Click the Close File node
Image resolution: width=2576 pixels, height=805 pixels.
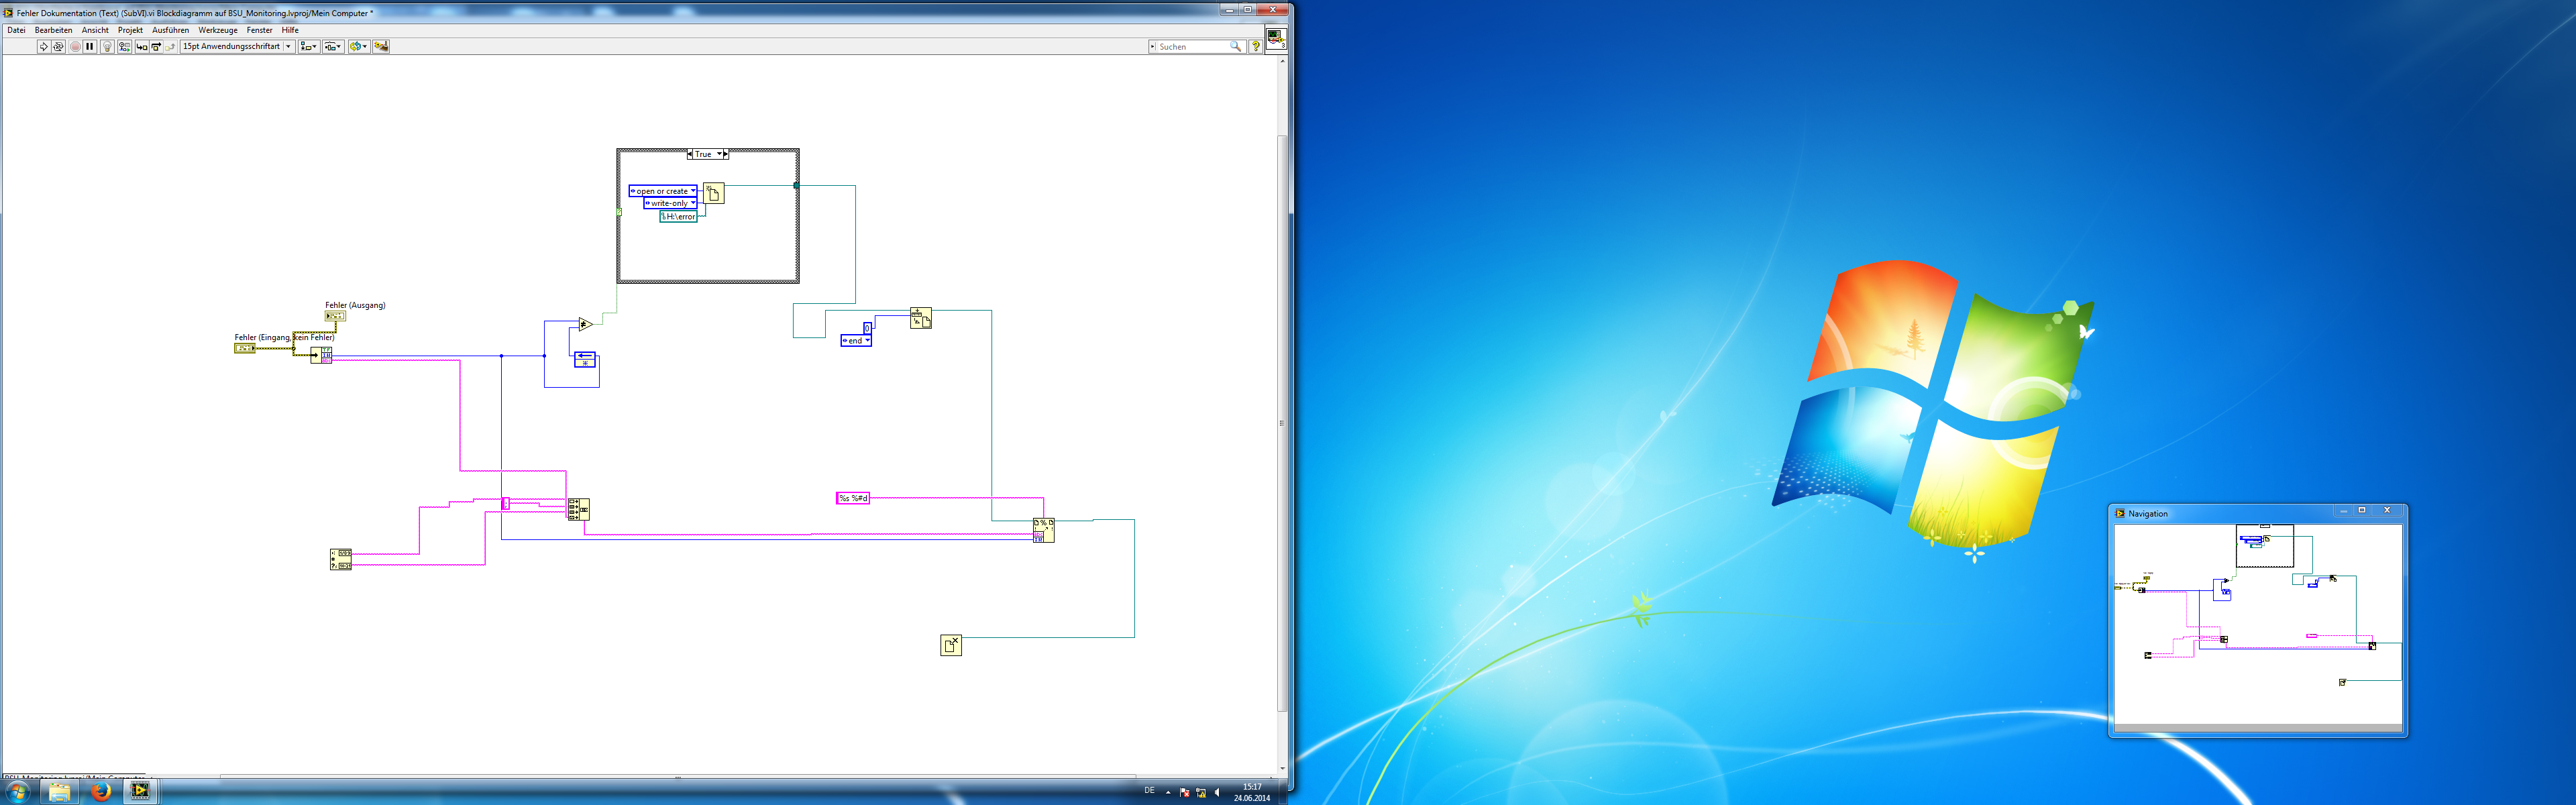951,645
